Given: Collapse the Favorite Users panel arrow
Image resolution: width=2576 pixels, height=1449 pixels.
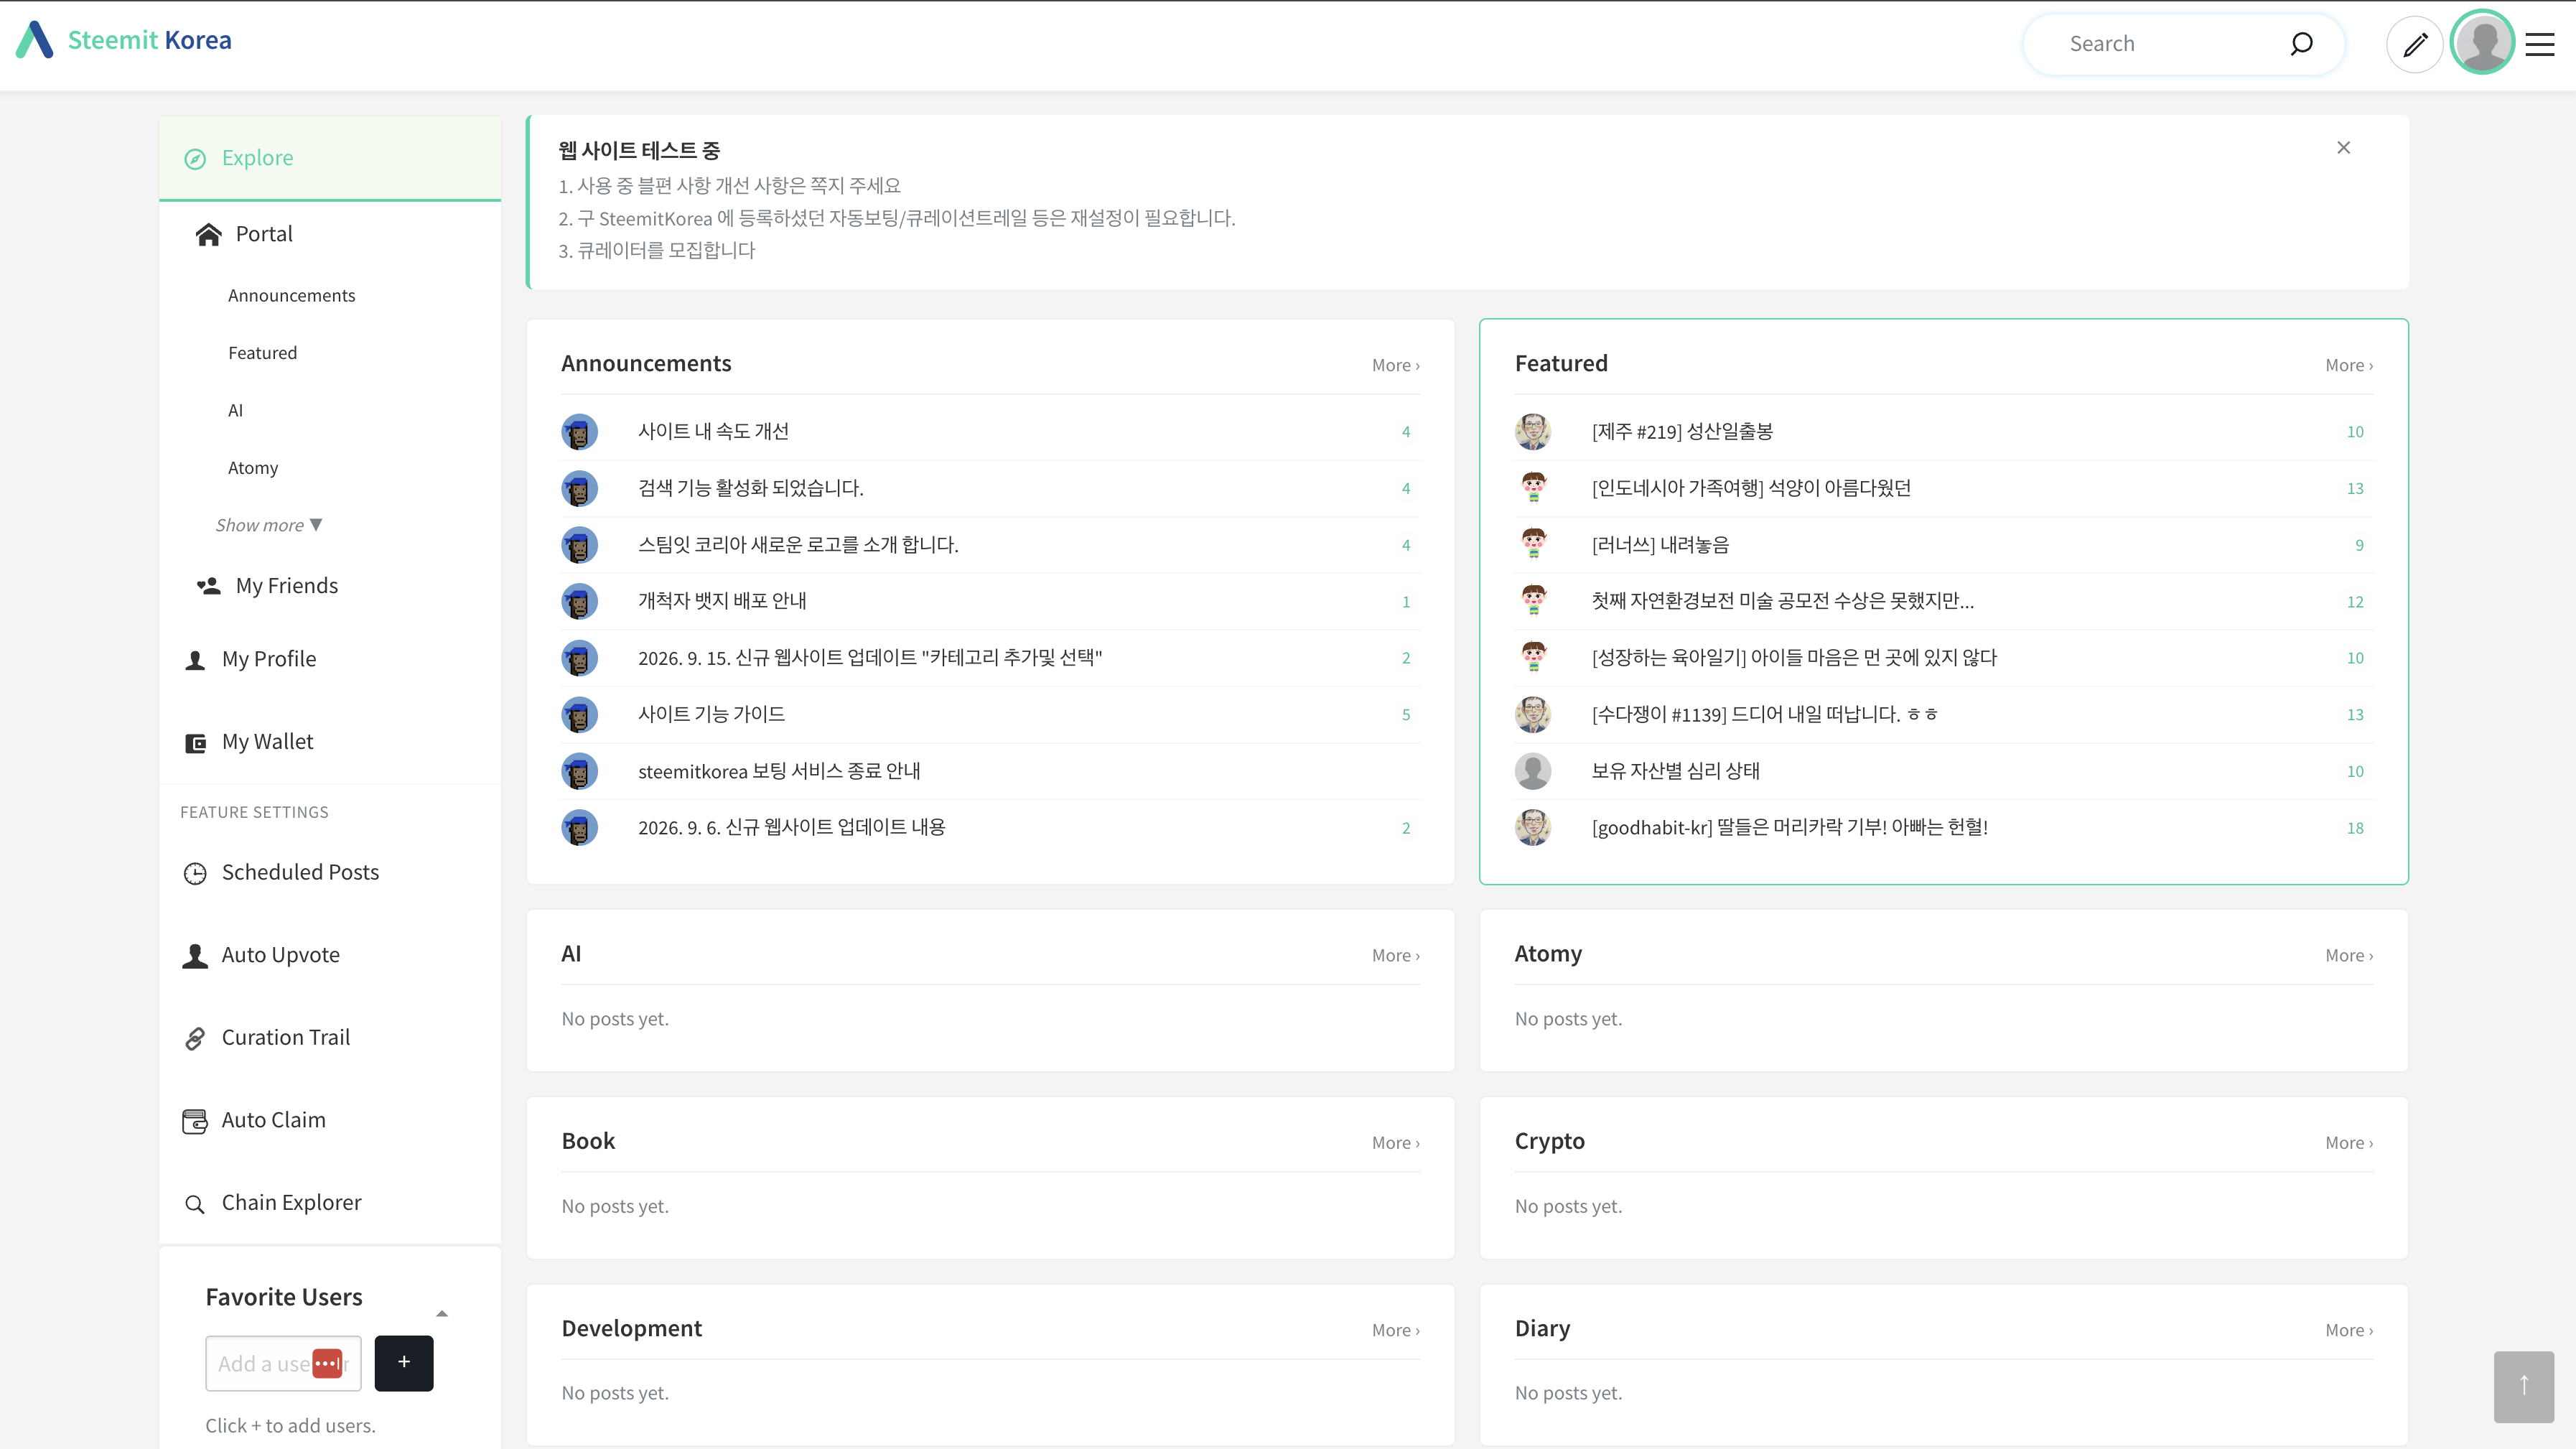Looking at the screenshot, I should tap(442, 1313).
